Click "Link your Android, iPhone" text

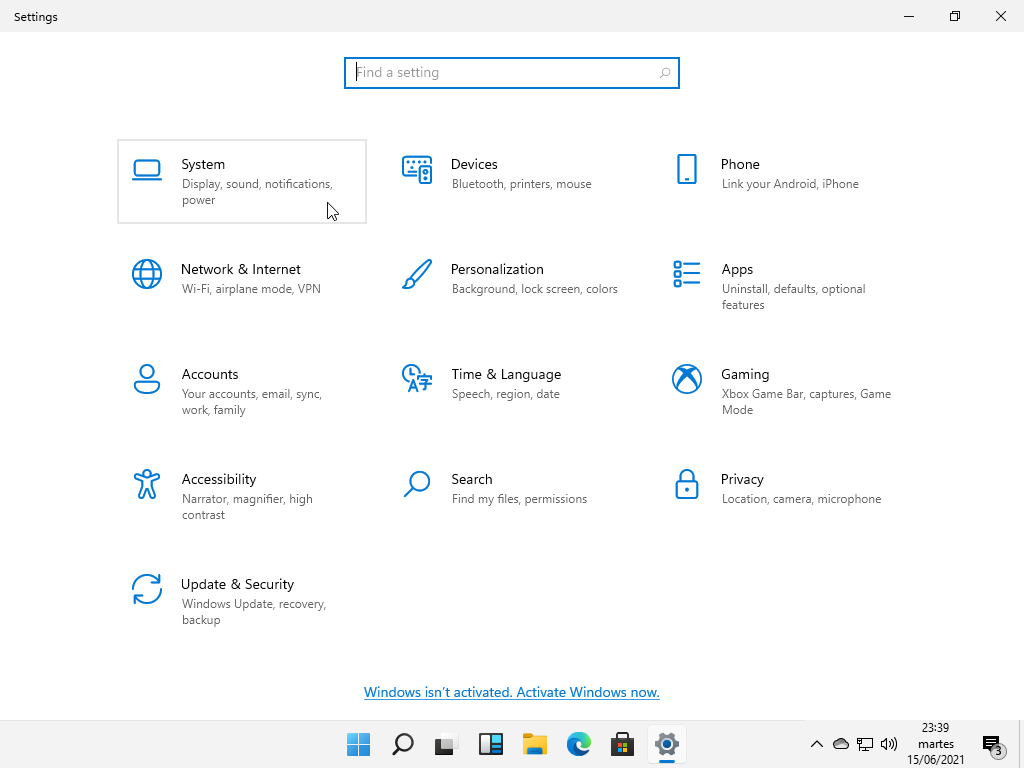click(790, 184)
